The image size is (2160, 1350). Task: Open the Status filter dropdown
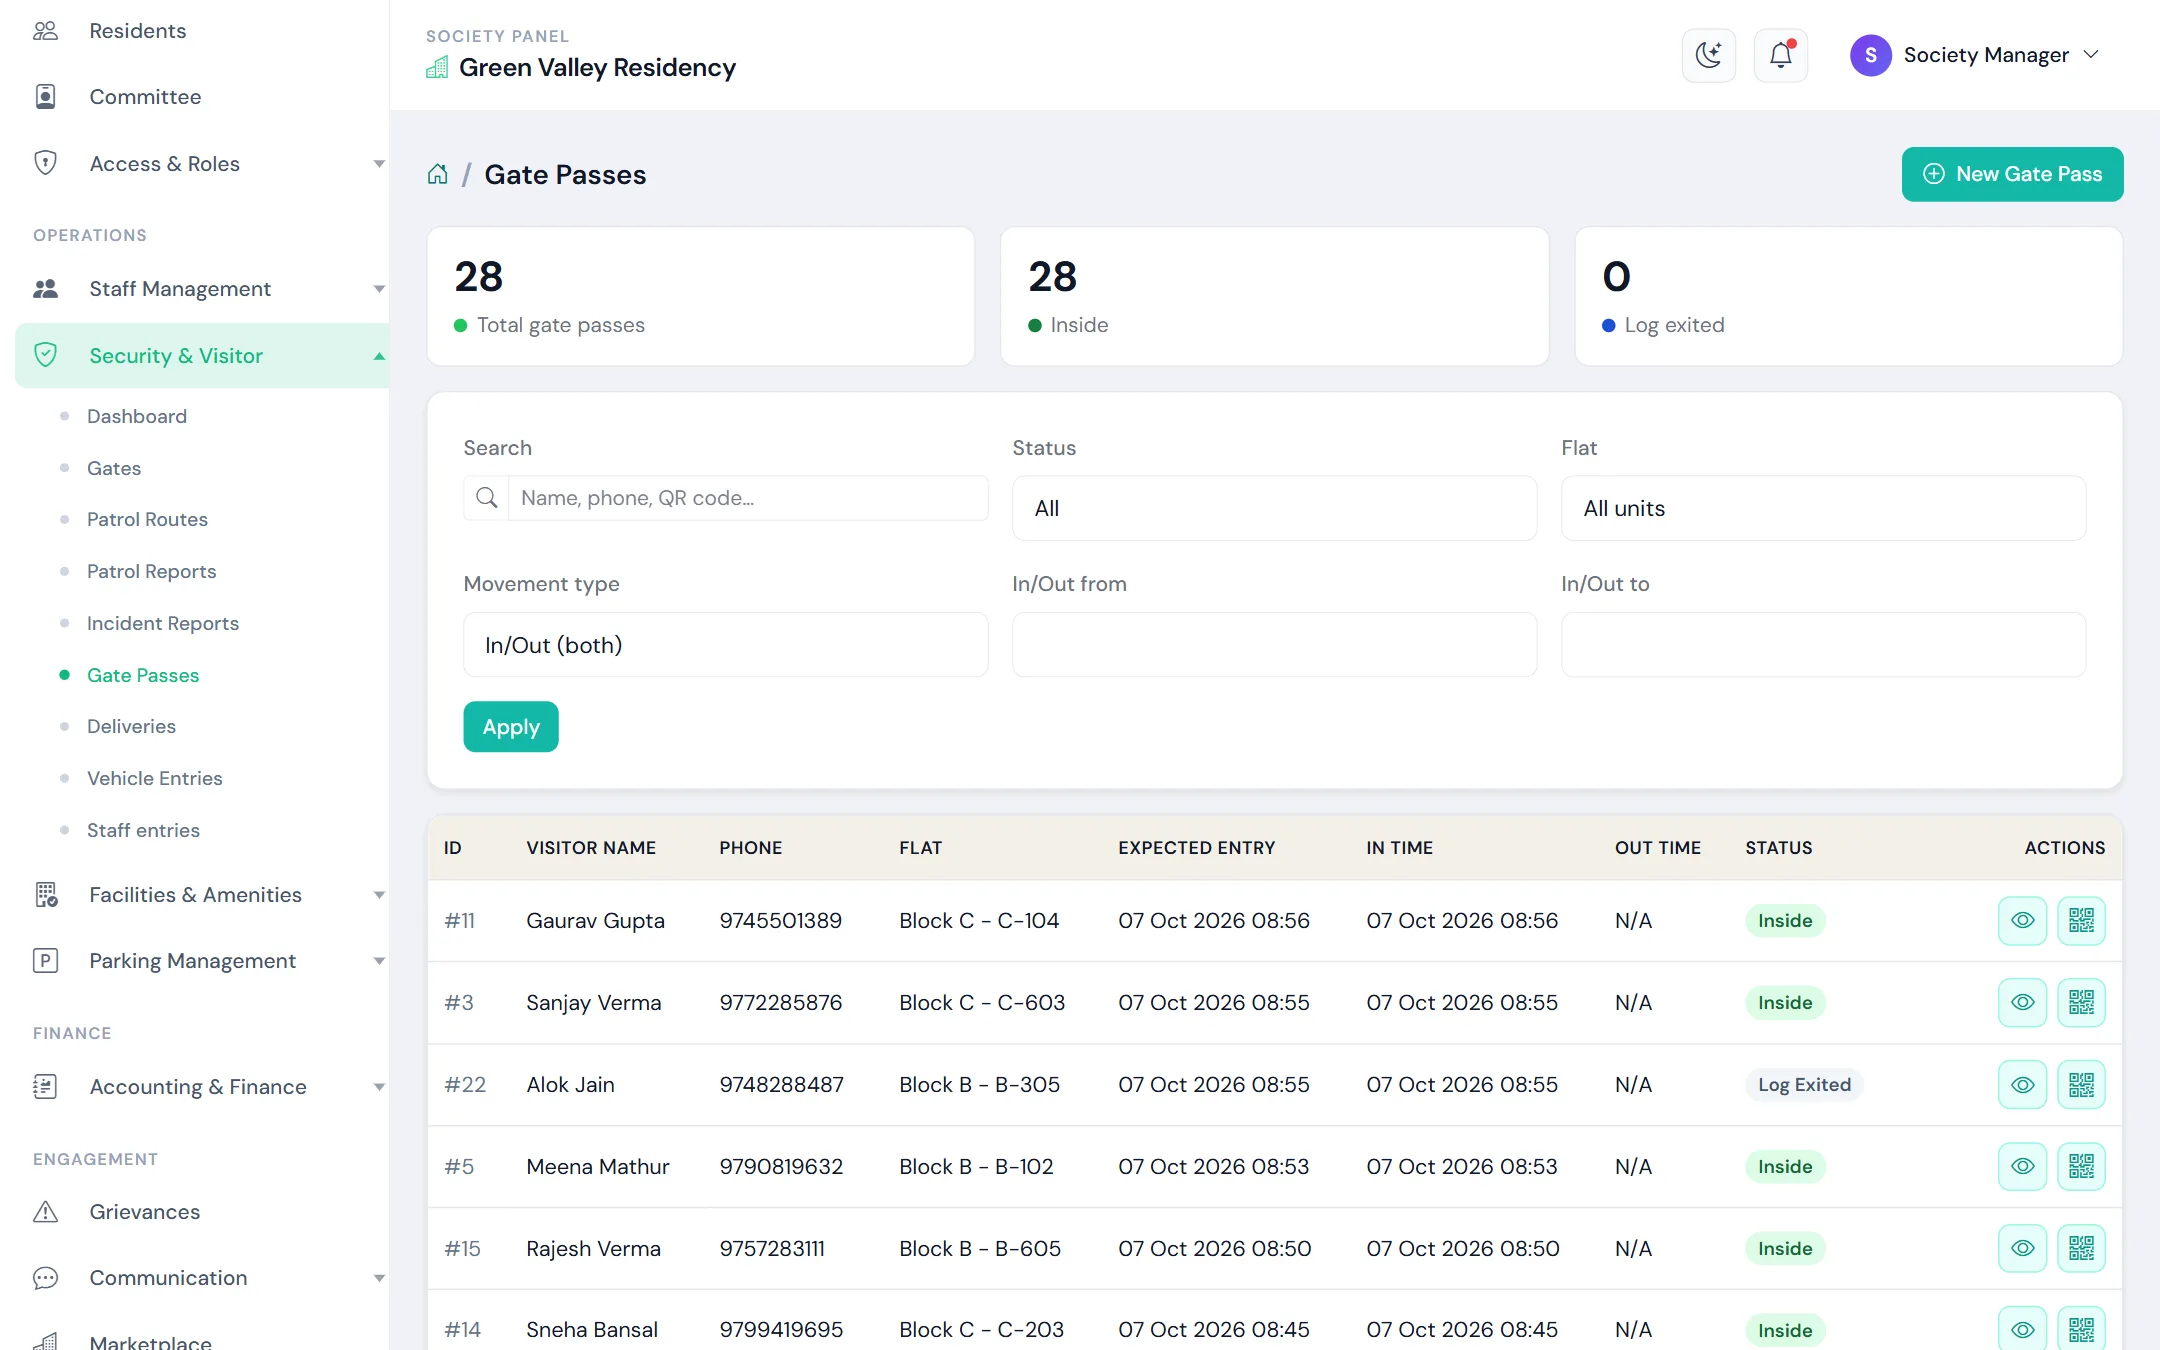(x=1274, y=508)
